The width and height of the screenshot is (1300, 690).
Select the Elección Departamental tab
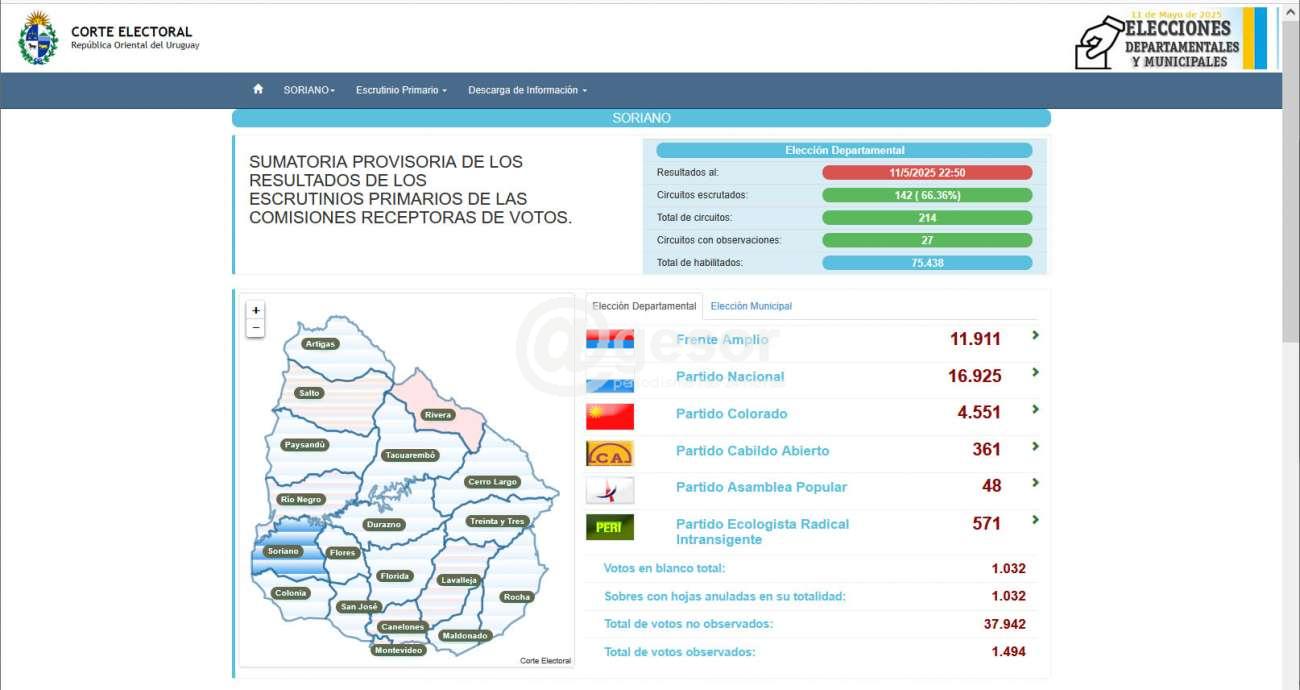(644, 306)
